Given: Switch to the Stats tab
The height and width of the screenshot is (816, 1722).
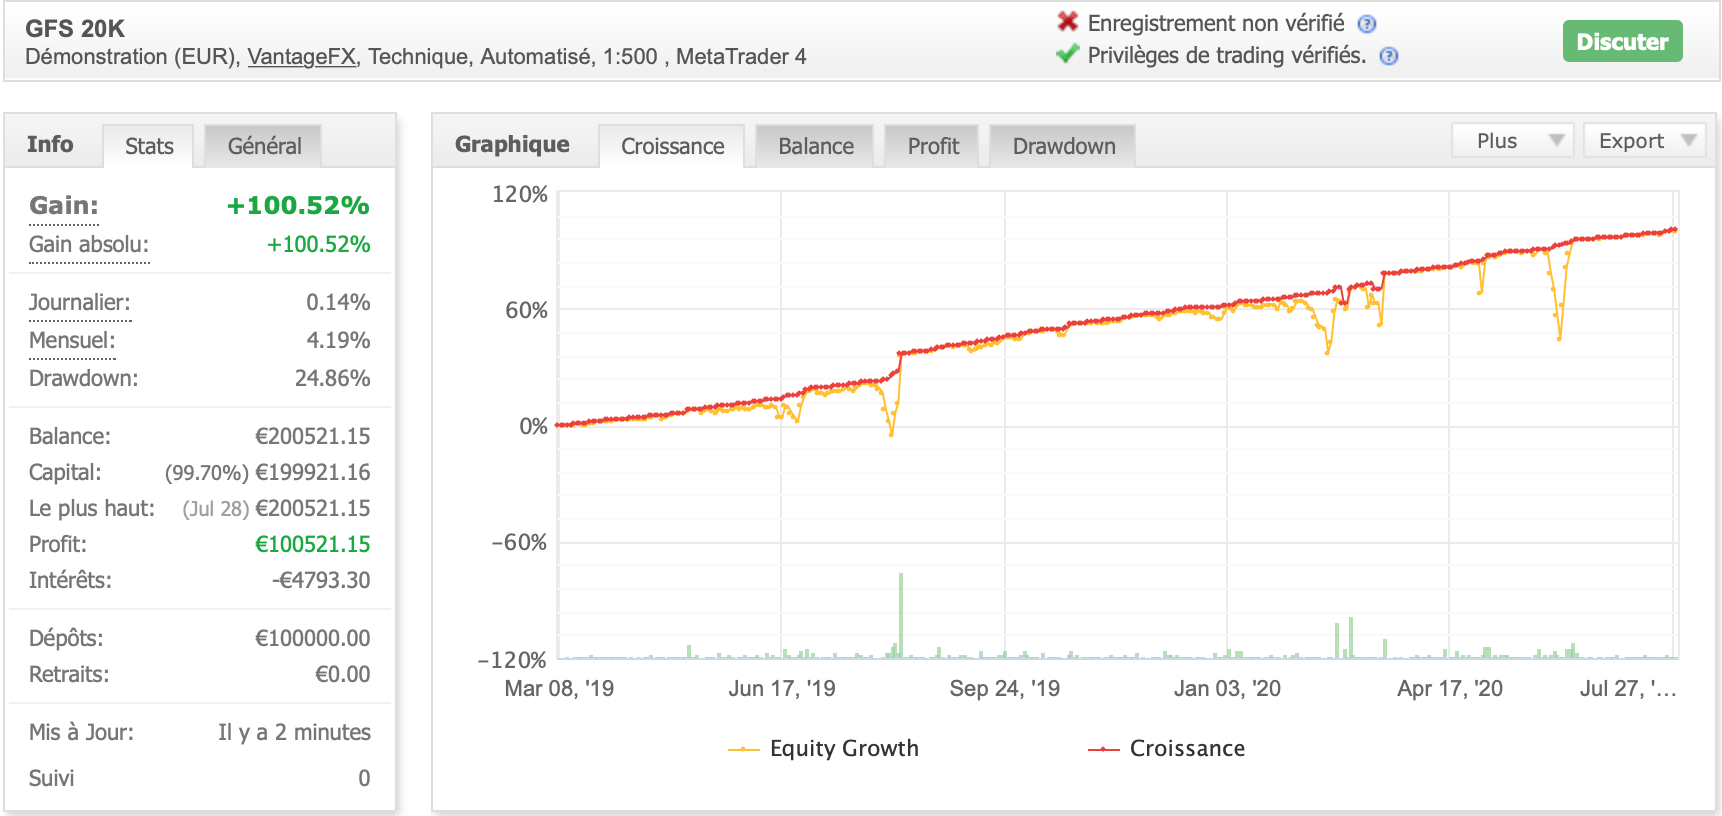Looking at the screenshot, I should (149, 146).
